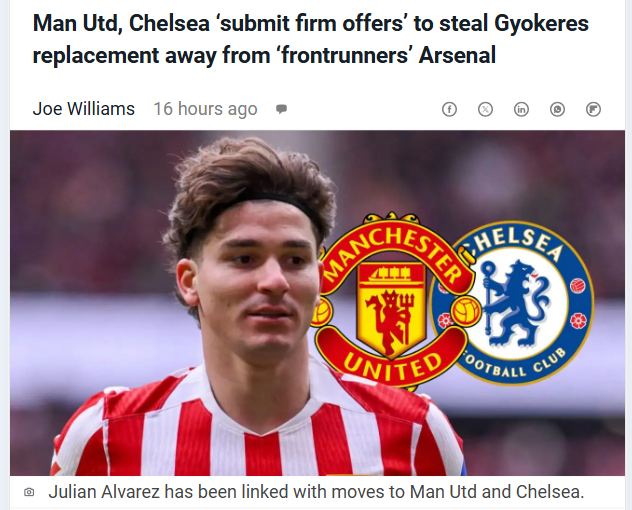Image resolution: width=632 pixels, height=510 pixels.
Task: Click 'Chelsea.' at the caption end
Action: click(x=550, y=492)
